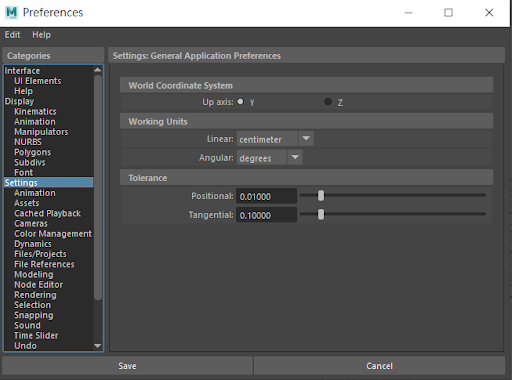Screen dimensions: 512x380
Task: Click the Maya application icon in title bar
Action: click(x=11, y=13)
